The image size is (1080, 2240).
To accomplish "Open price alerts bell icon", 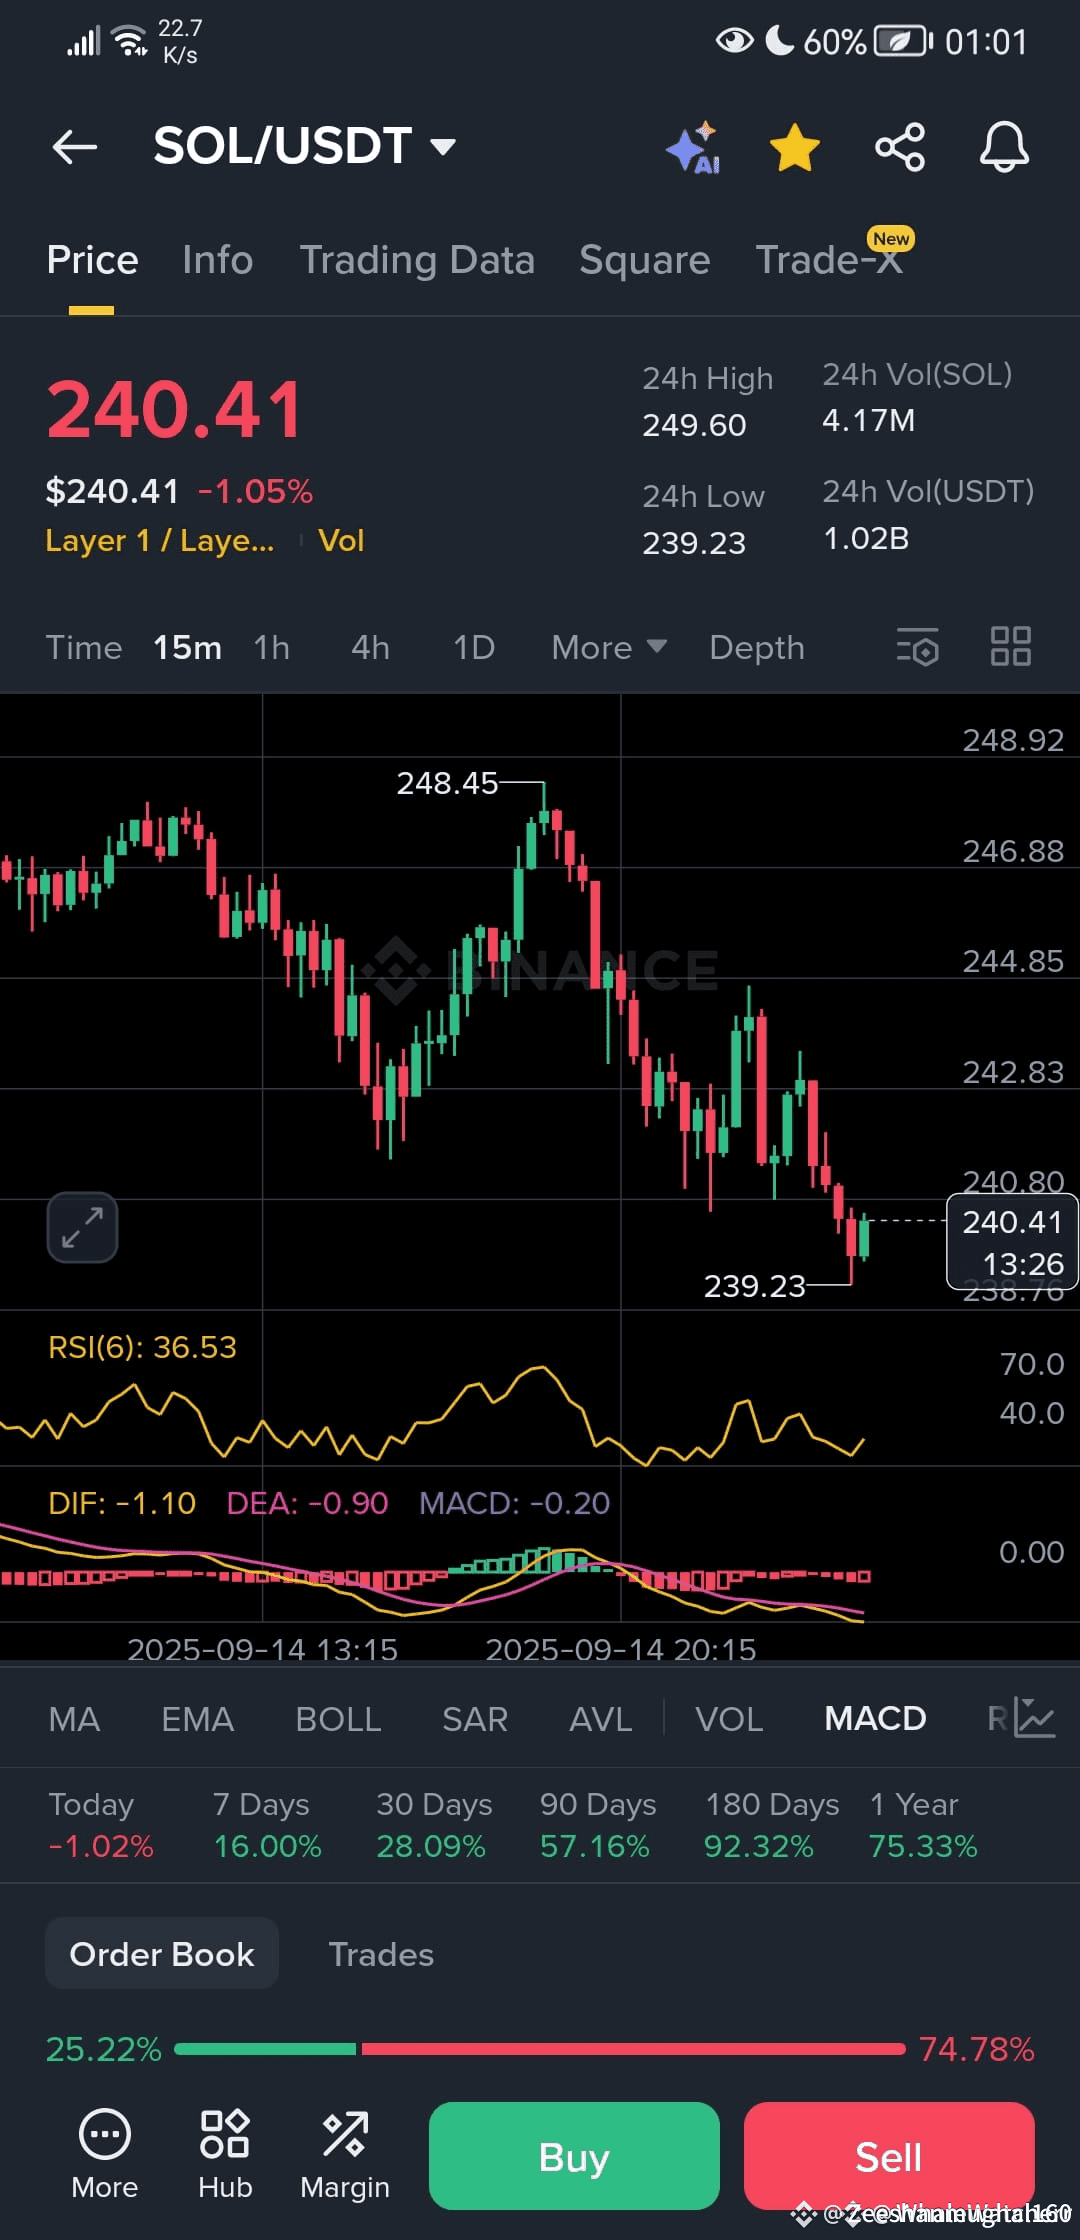I will point(1004,147).
